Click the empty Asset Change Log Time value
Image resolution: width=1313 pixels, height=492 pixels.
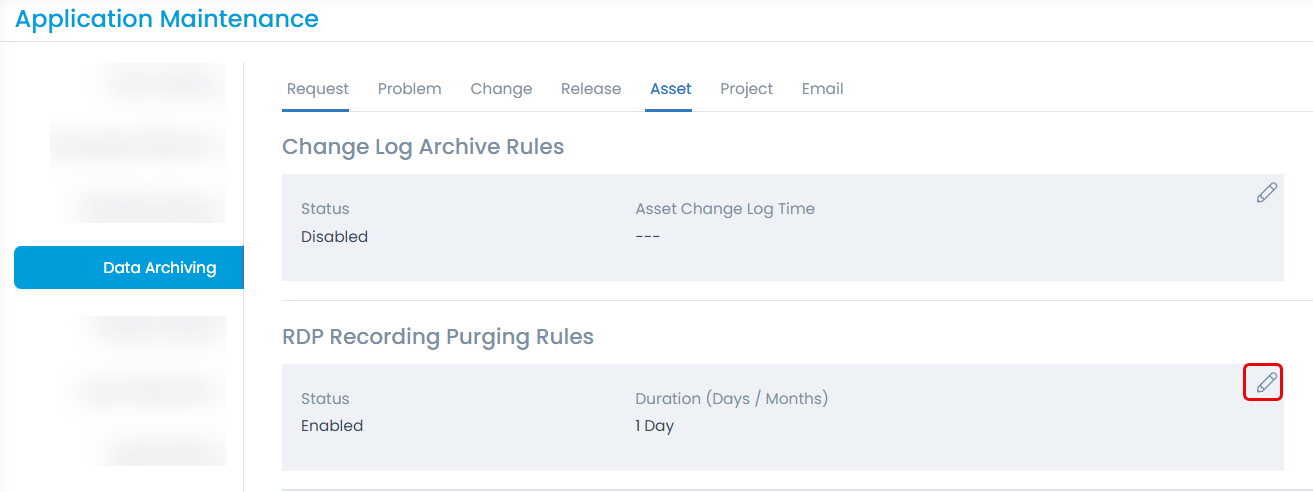(648, 237)
